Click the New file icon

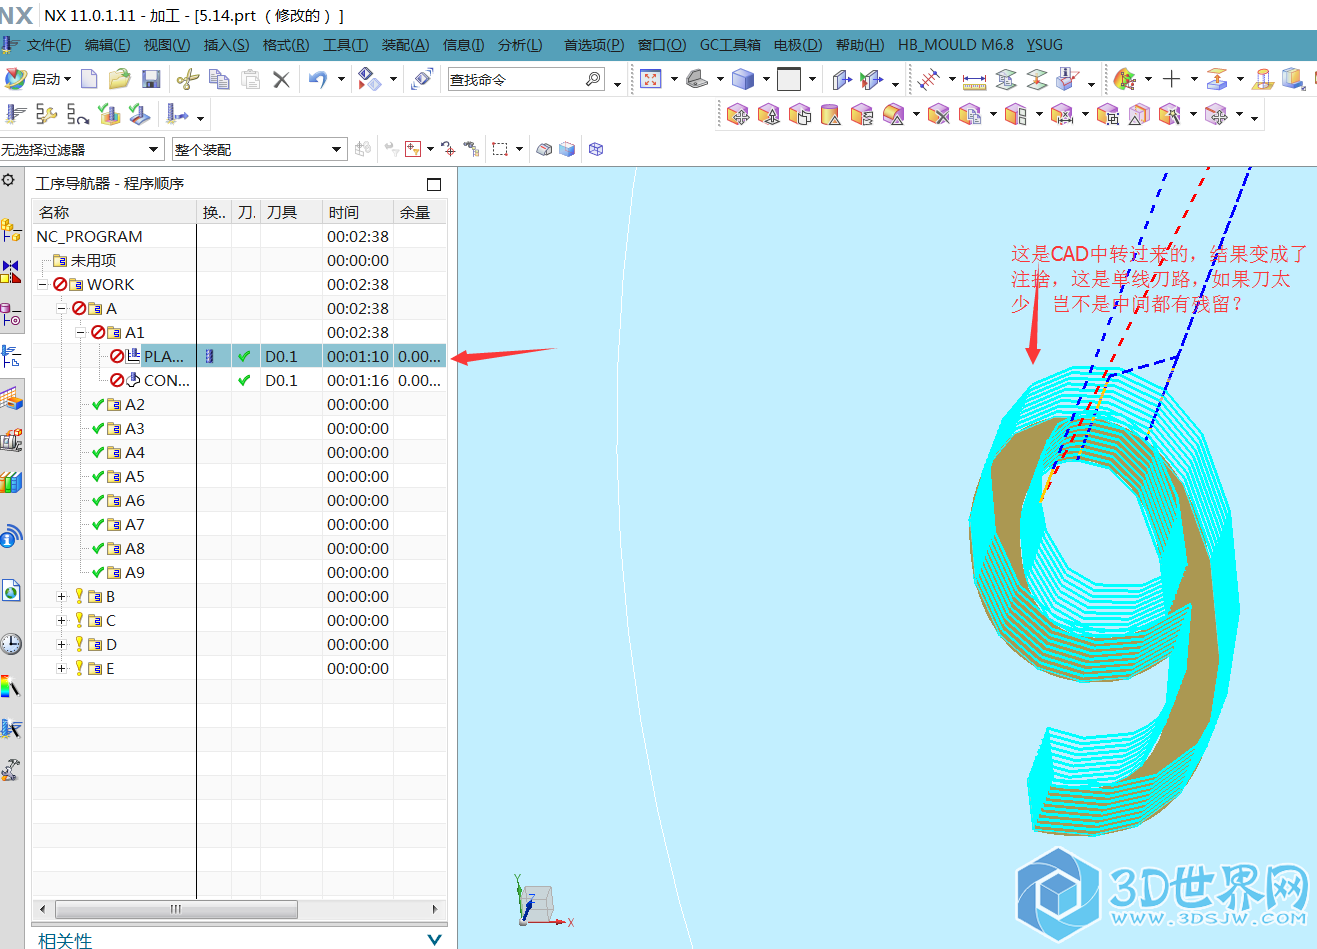pos(89,79)
